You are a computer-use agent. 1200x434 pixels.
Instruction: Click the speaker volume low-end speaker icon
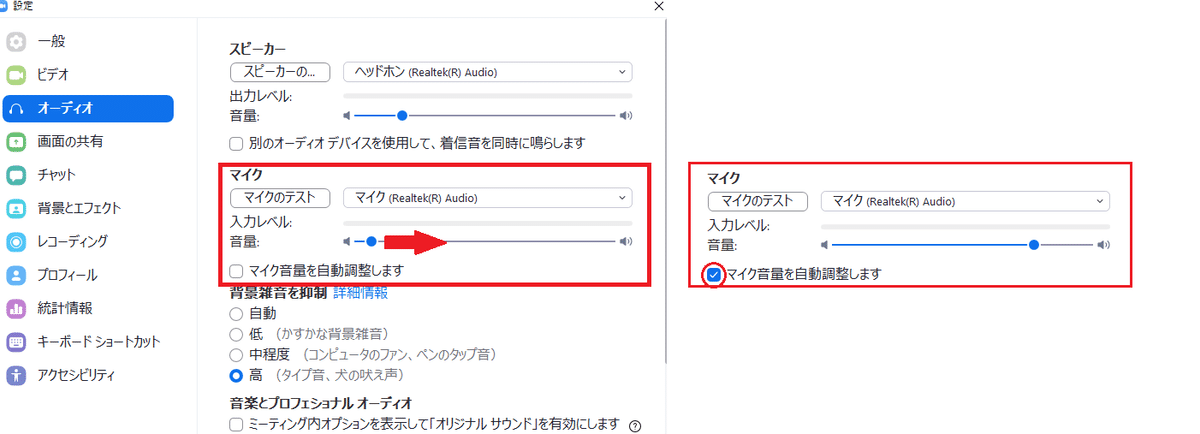pos(347,115)
